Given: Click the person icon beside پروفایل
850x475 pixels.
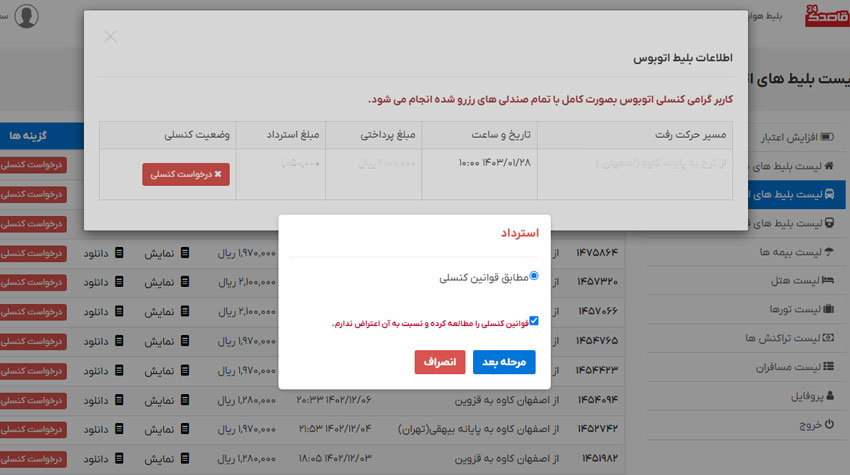Looking at the screenshot, I should 830,396.
